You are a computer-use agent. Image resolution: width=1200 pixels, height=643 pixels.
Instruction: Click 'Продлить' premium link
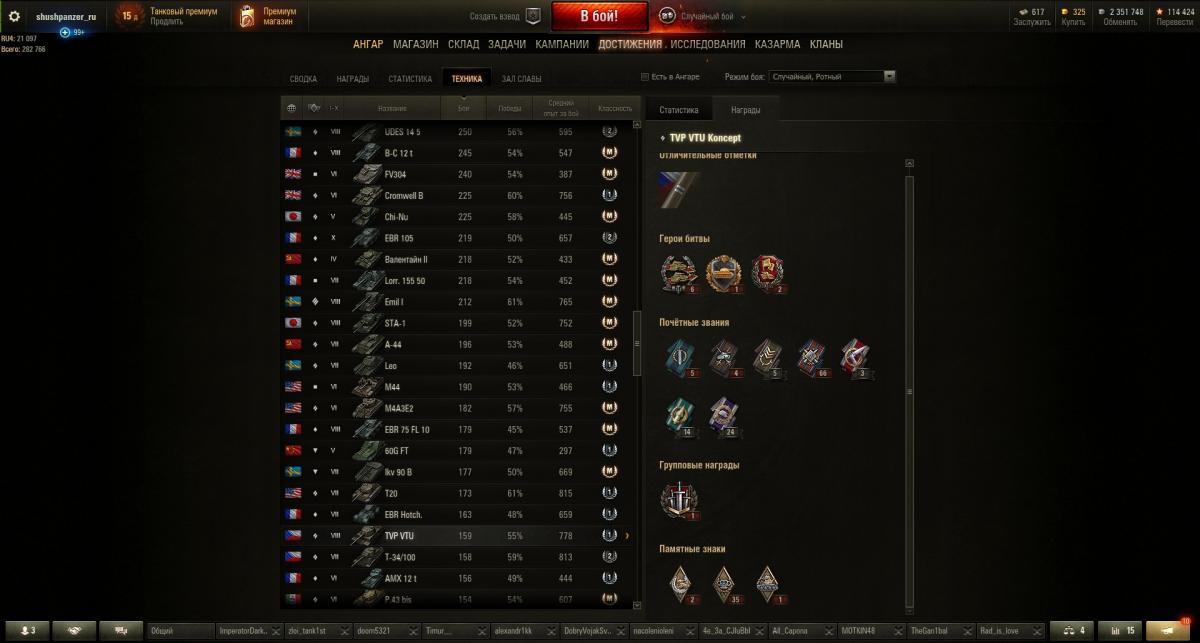point(167,21)
